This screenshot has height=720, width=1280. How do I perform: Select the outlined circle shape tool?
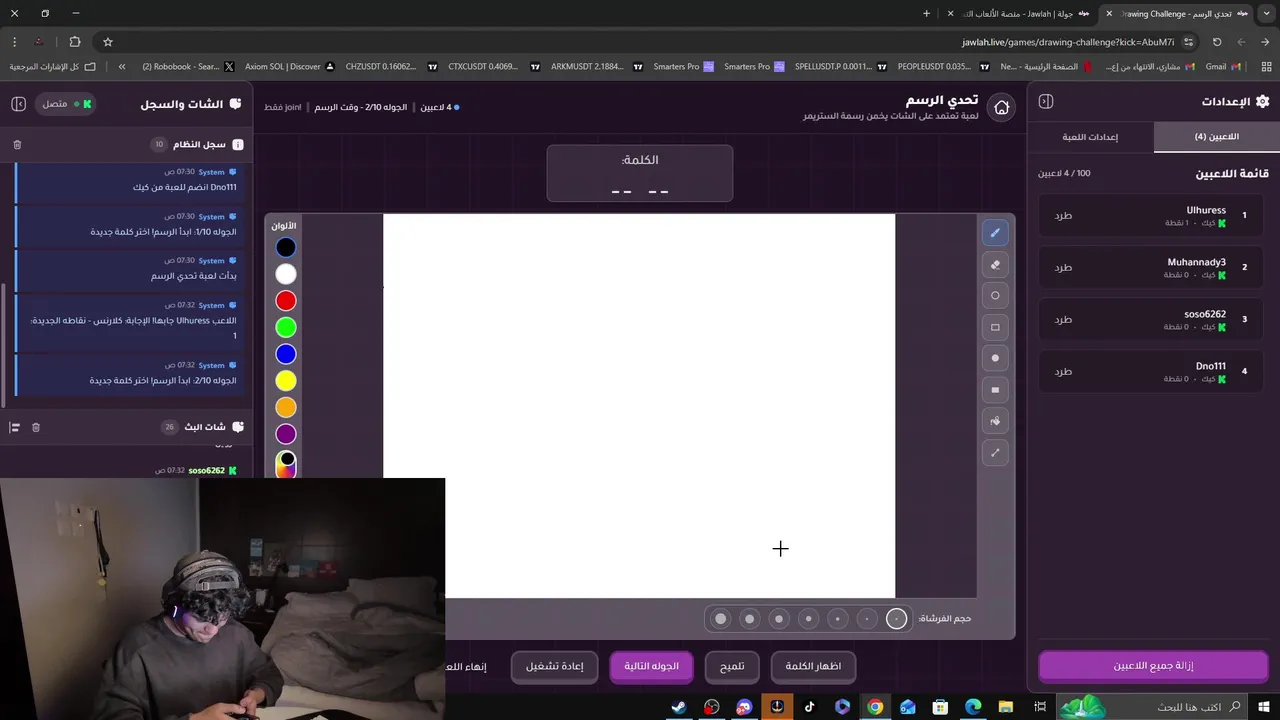pyautogui.click(x=995, y=296)
